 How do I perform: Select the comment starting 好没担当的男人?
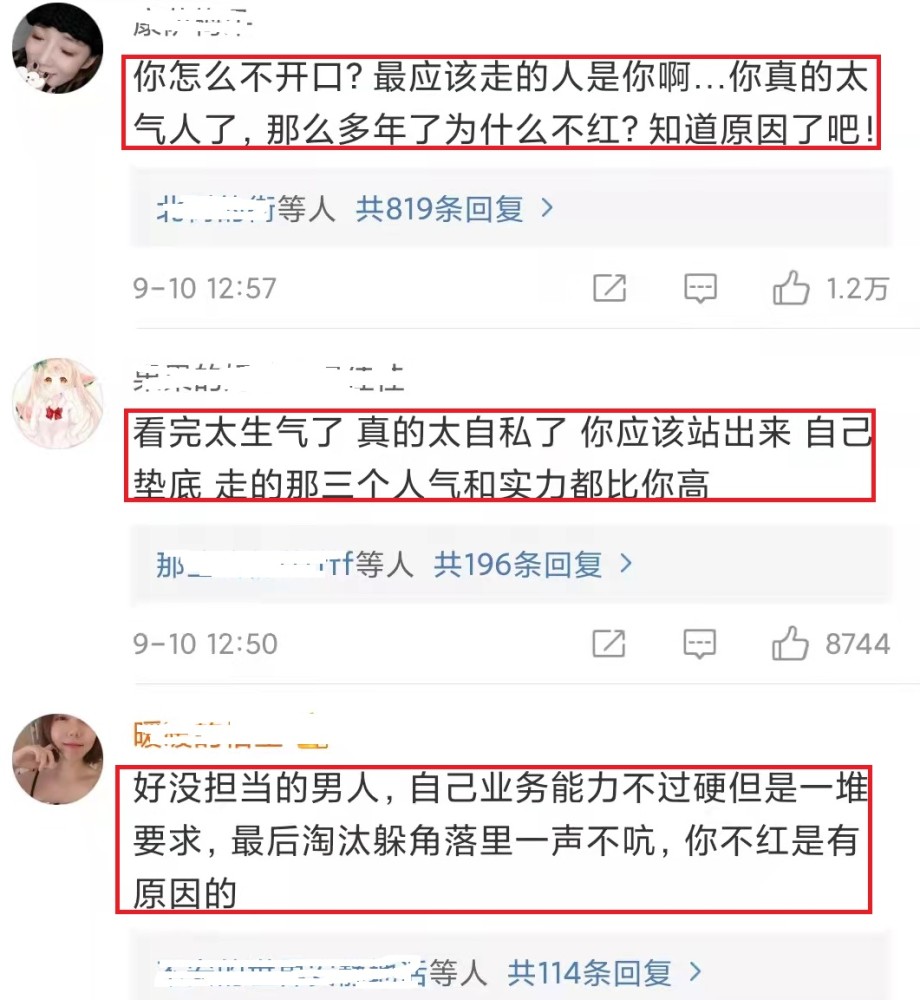point(493,839)
